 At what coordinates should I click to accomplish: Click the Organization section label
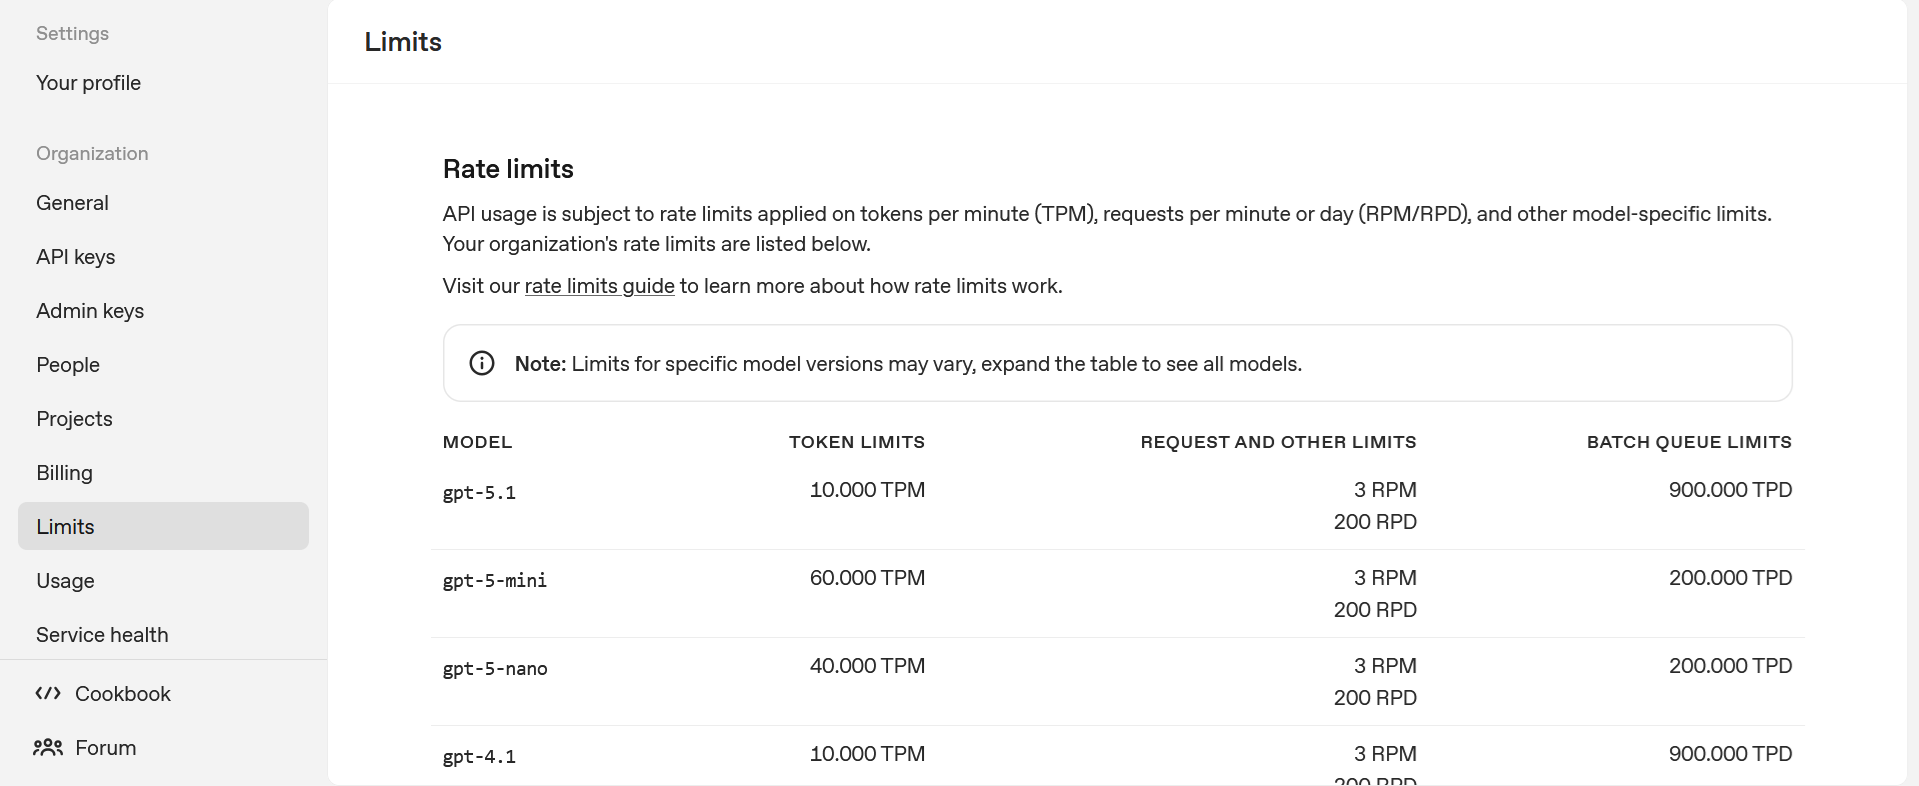92,153
